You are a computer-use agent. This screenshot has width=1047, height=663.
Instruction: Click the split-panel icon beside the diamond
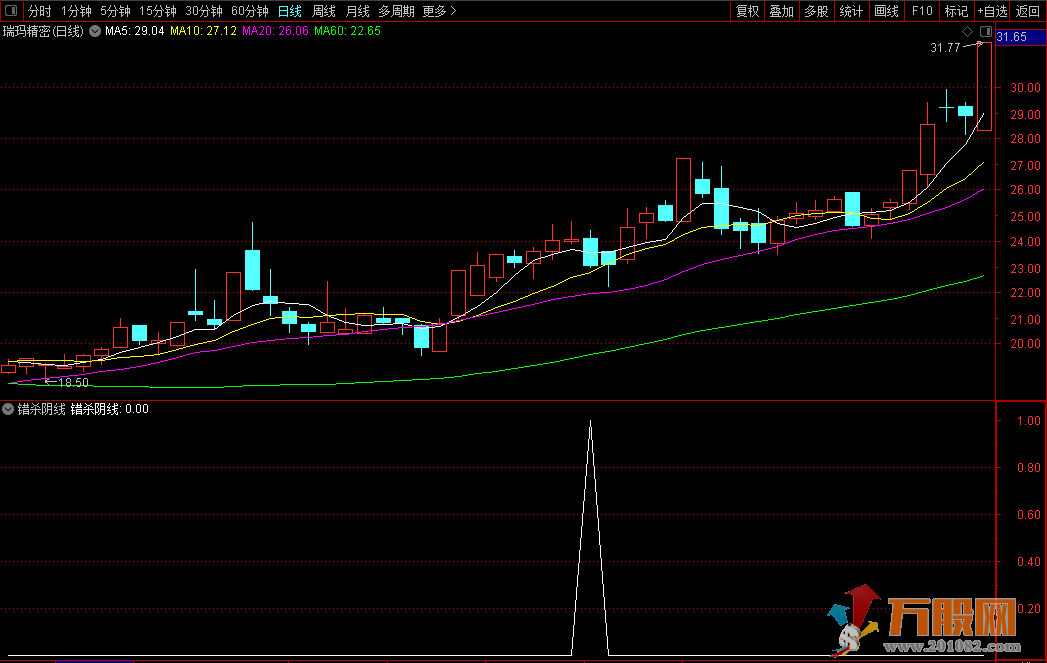click(x=986, y=31)
